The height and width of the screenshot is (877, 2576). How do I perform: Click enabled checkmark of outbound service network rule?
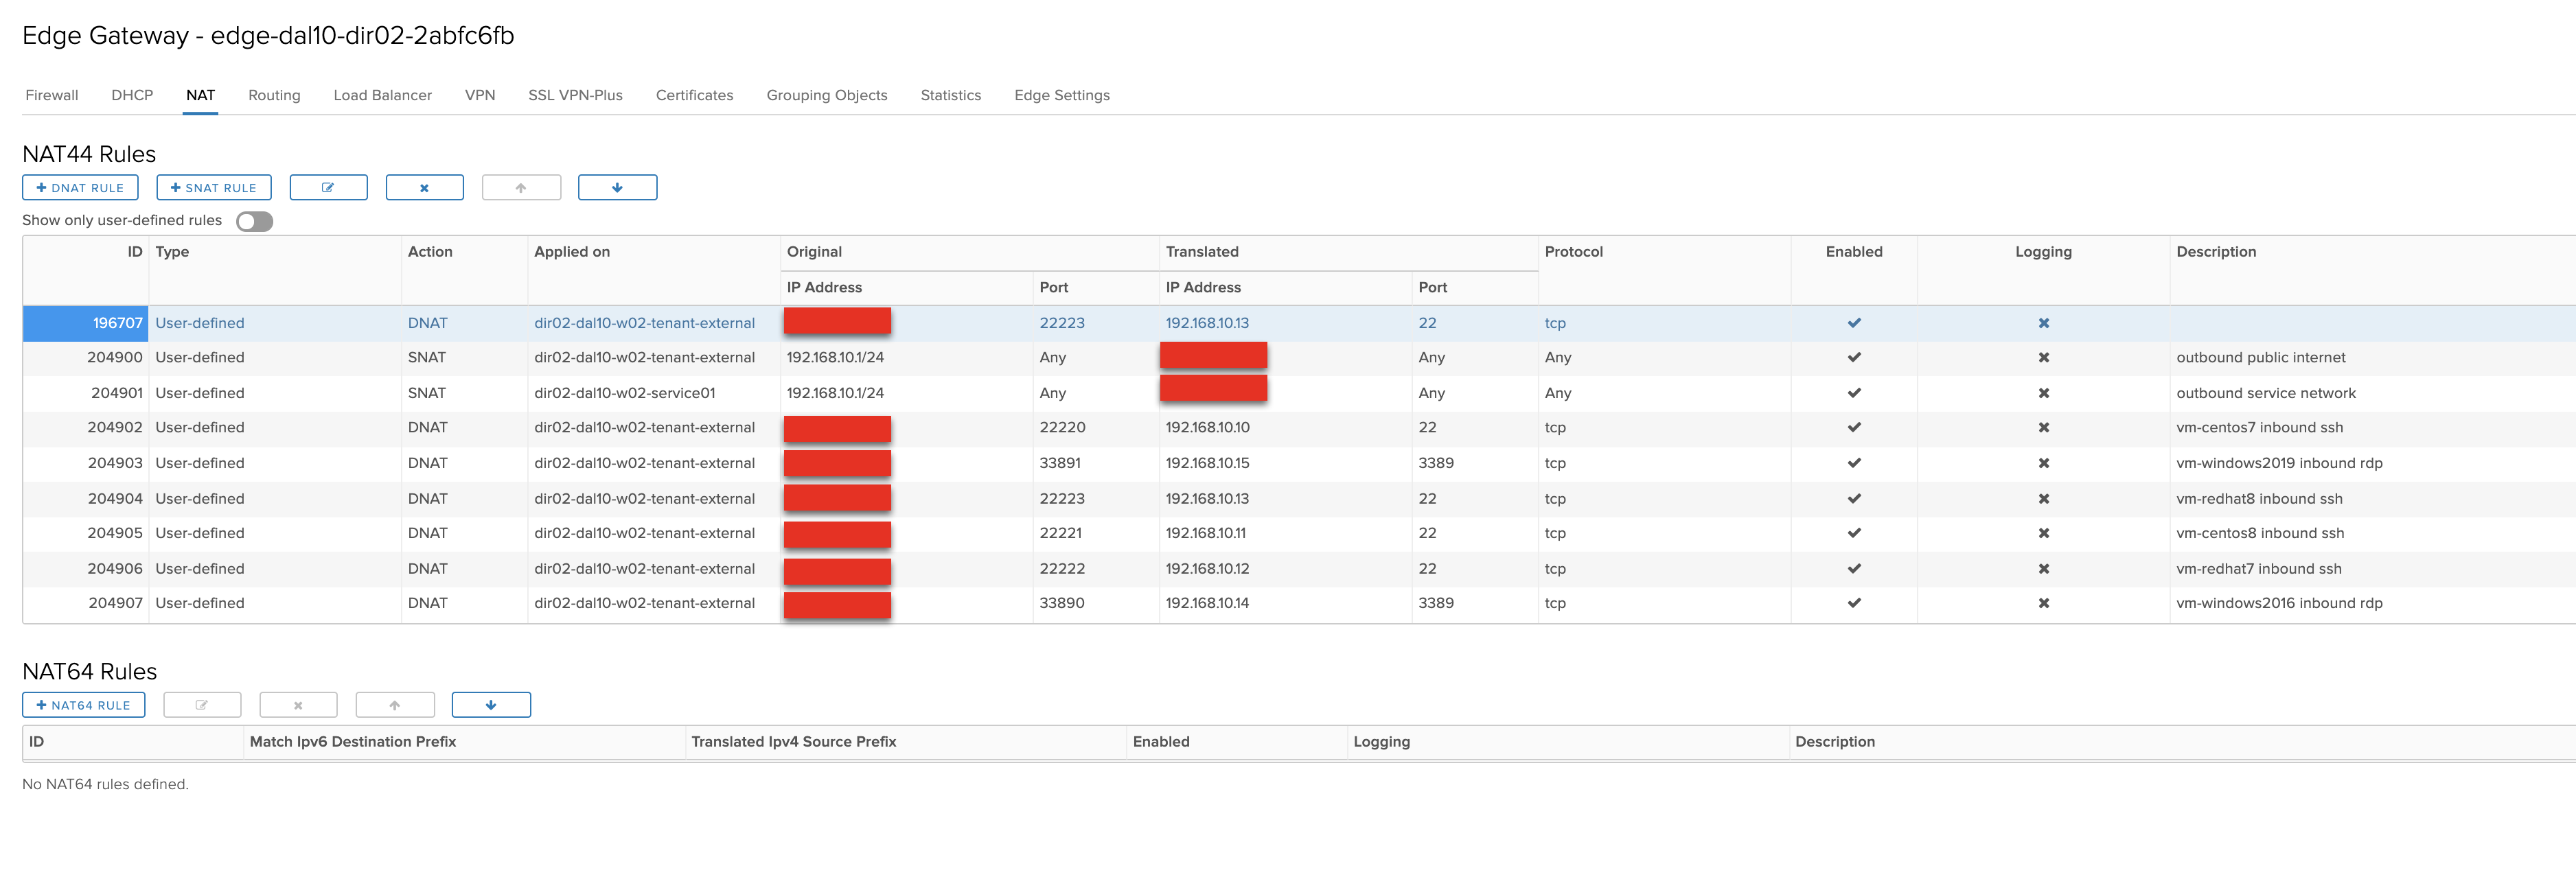(1853, 393)
